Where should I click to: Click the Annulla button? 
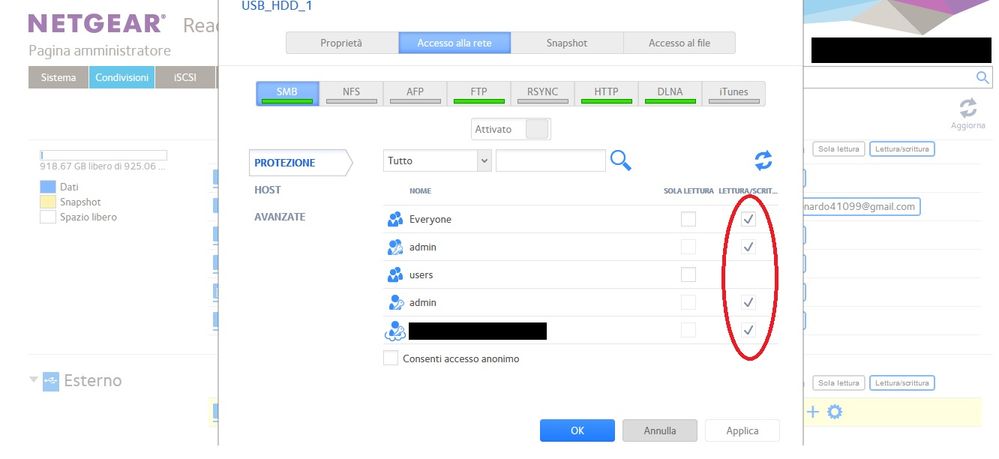coord(659,430)
